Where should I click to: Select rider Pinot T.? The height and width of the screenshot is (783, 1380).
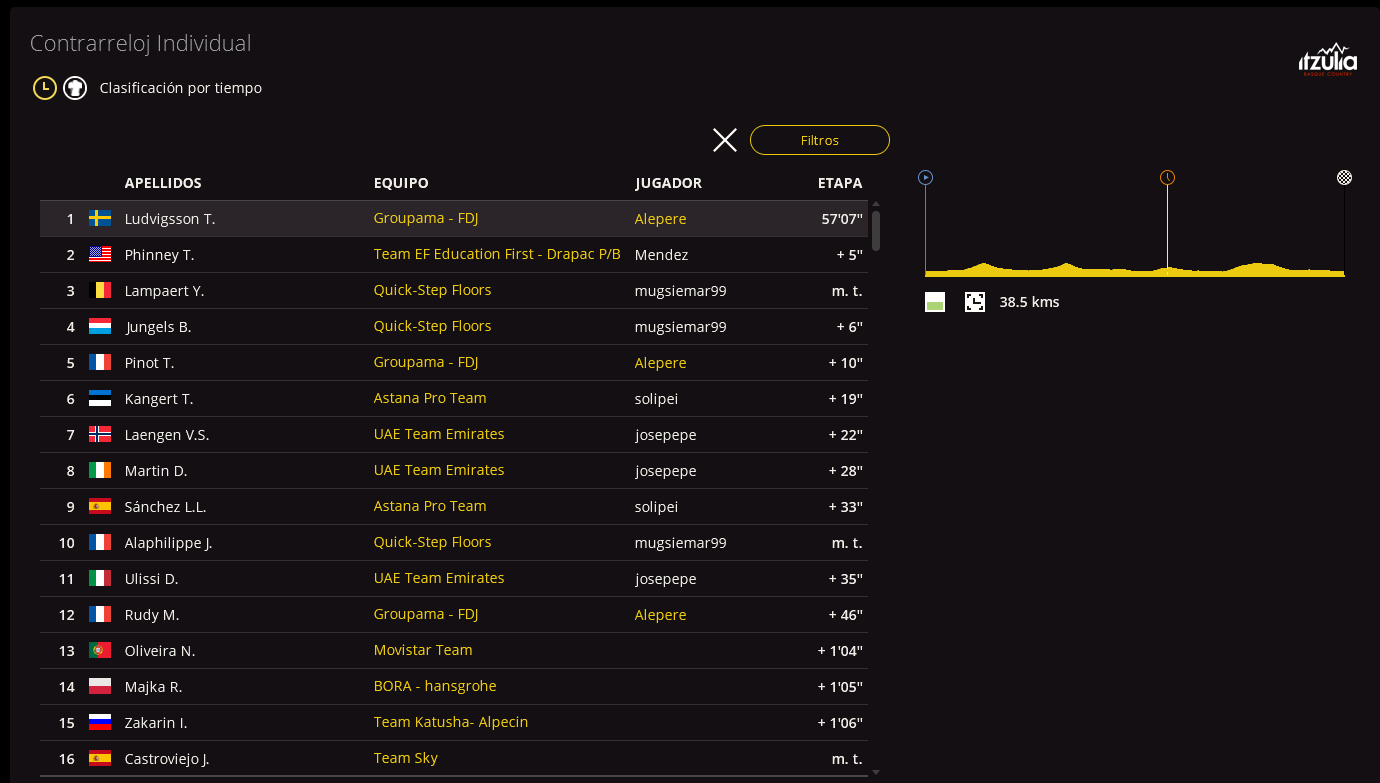coord(149,363)
